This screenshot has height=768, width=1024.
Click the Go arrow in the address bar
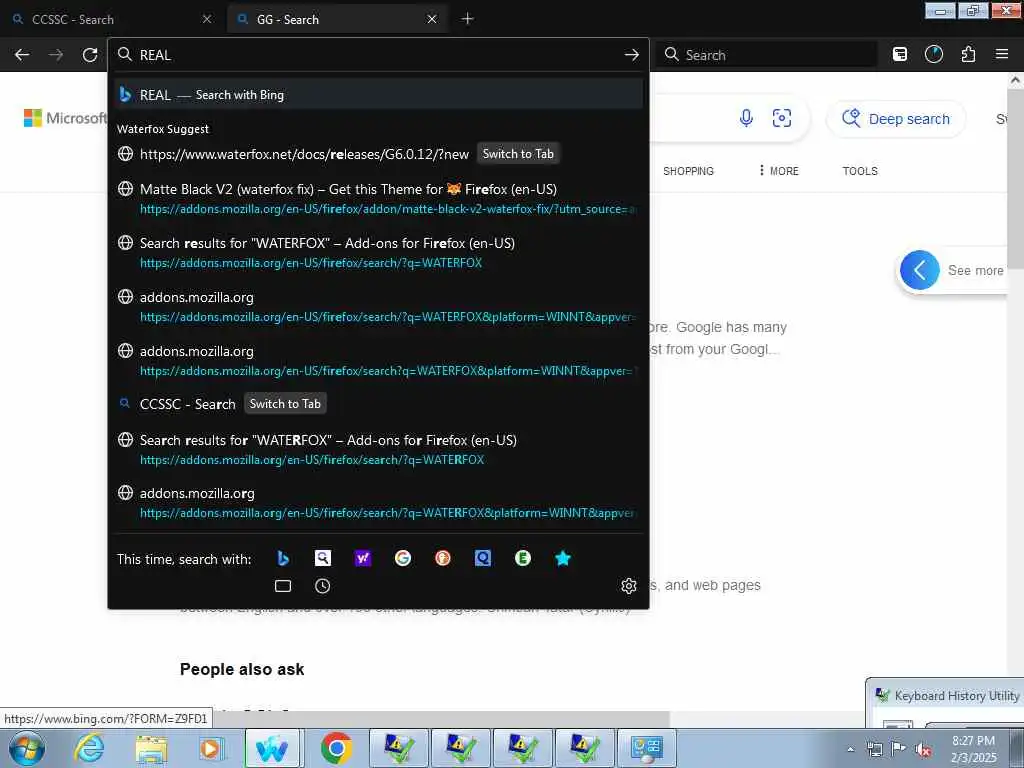pyautogui.click(x=631, y=55)
